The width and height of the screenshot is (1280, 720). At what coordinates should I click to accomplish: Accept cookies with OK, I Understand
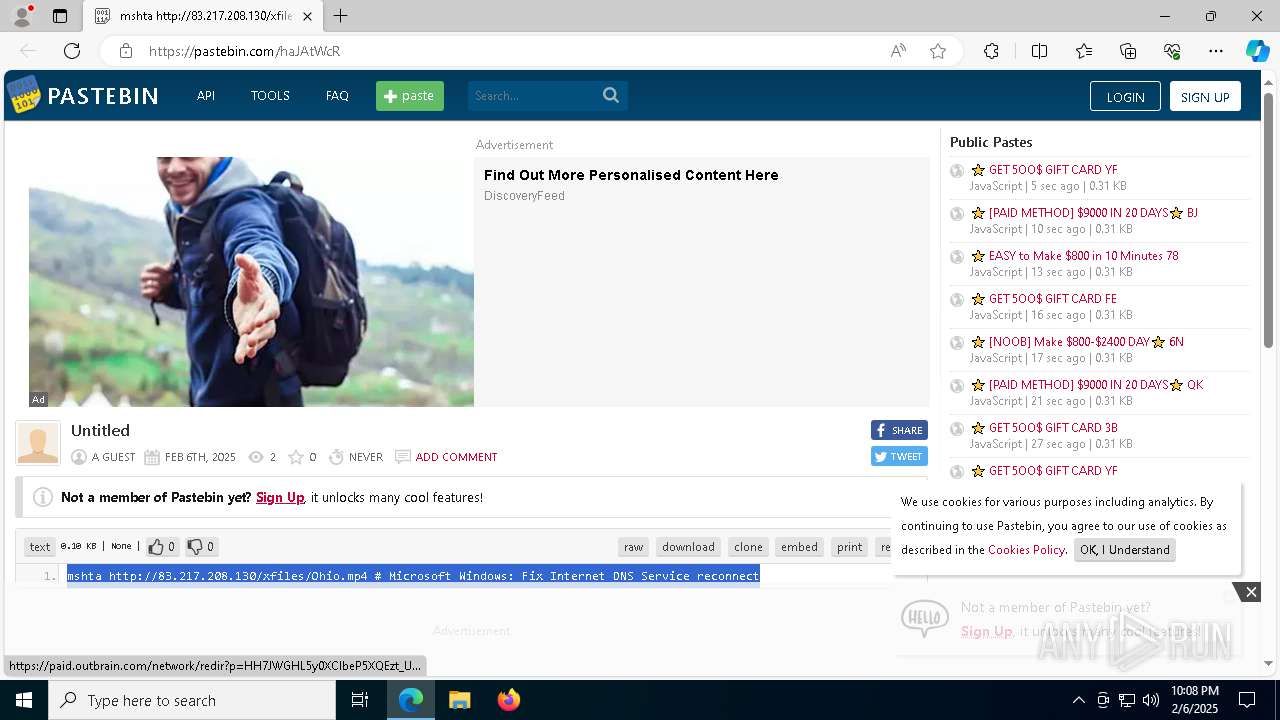pyautogui.click(x=1124, y=550)
